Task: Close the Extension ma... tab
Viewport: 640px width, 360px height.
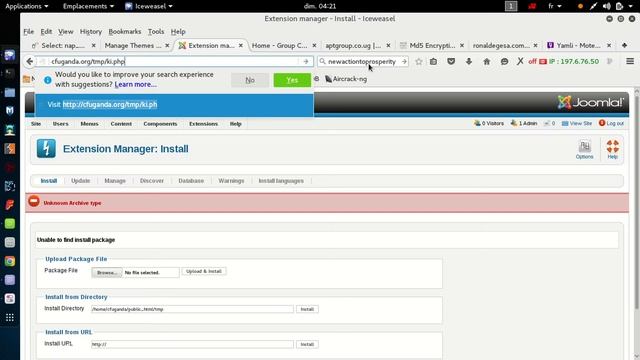Action: (x=241, y=45)
